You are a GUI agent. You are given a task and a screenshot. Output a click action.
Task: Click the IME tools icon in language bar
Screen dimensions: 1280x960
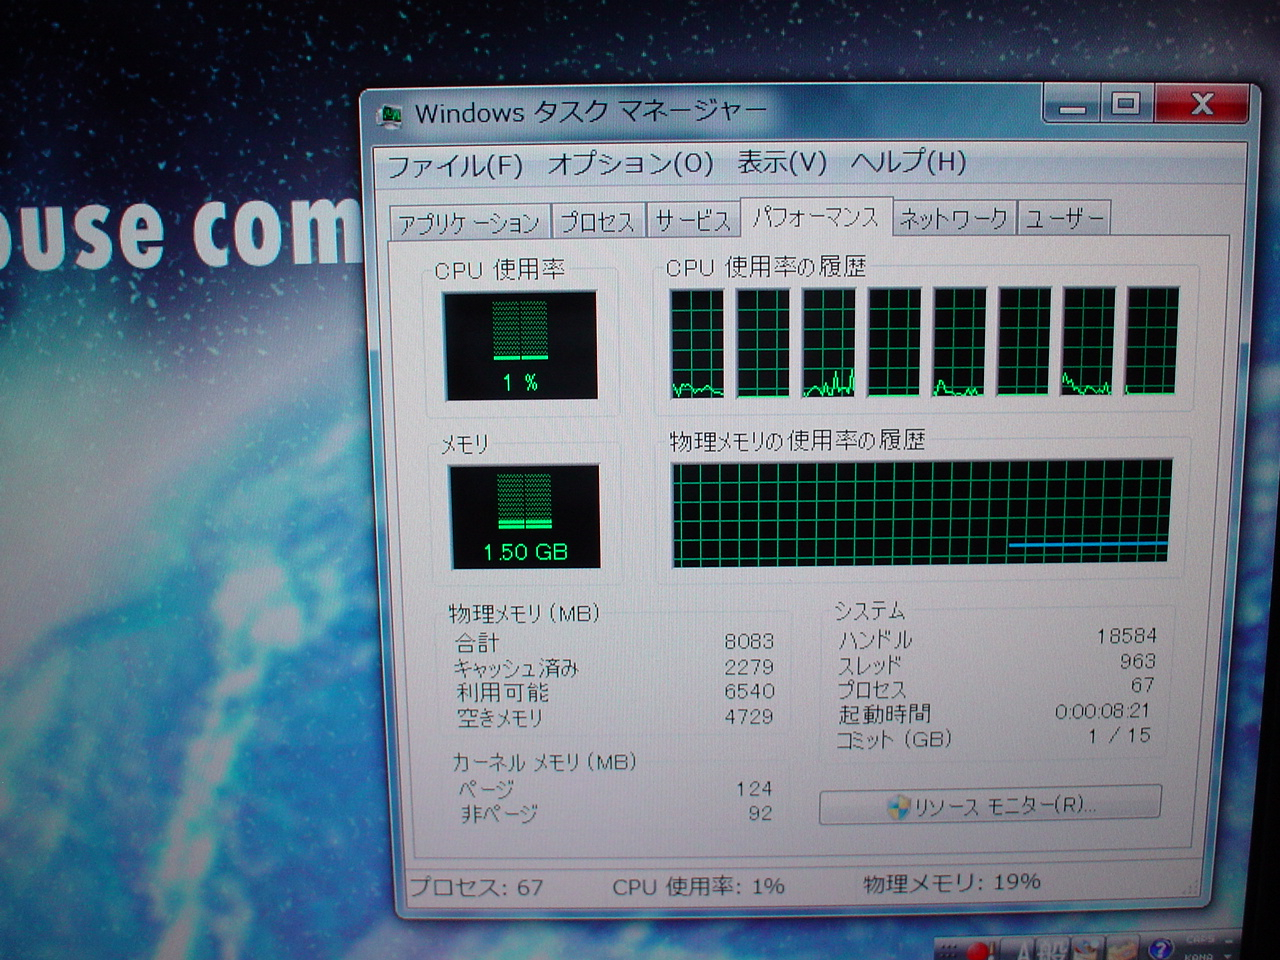(1123, 950)
